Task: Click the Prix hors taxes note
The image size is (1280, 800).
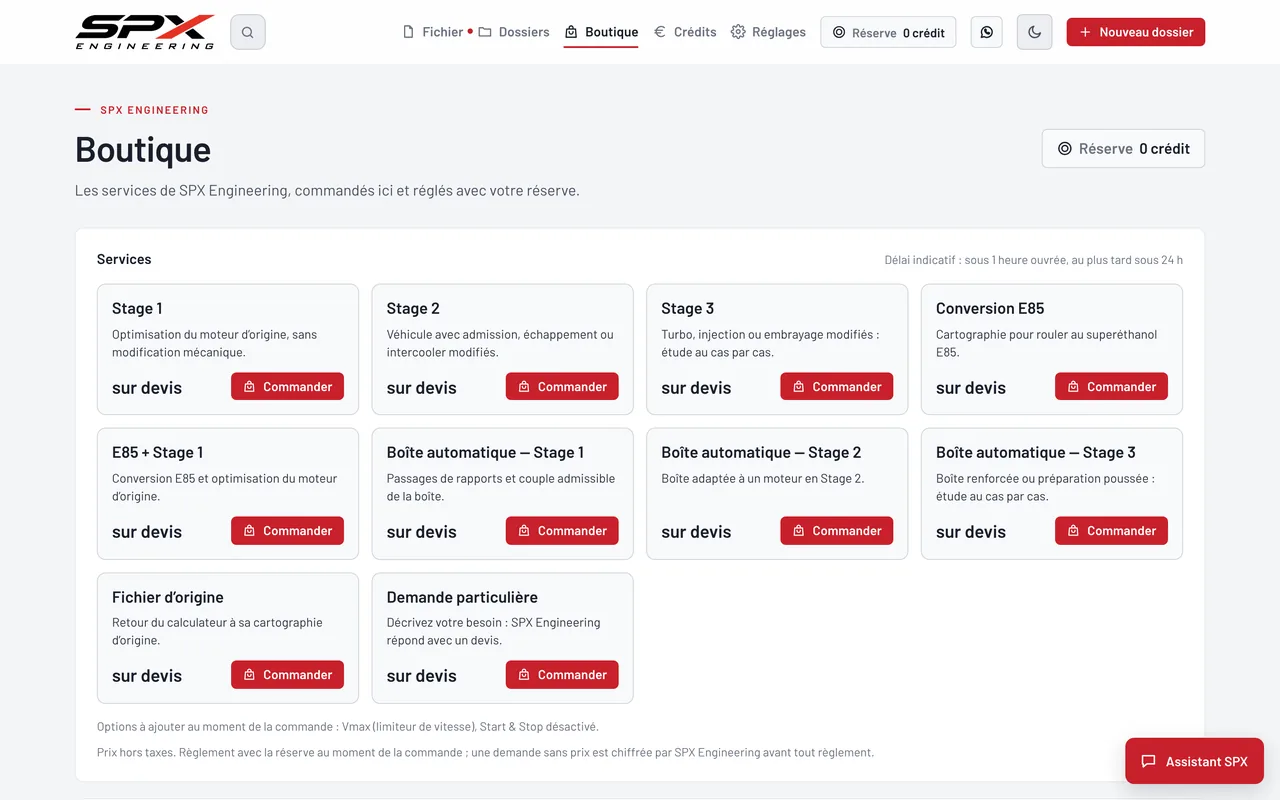Action: (485, 752)
